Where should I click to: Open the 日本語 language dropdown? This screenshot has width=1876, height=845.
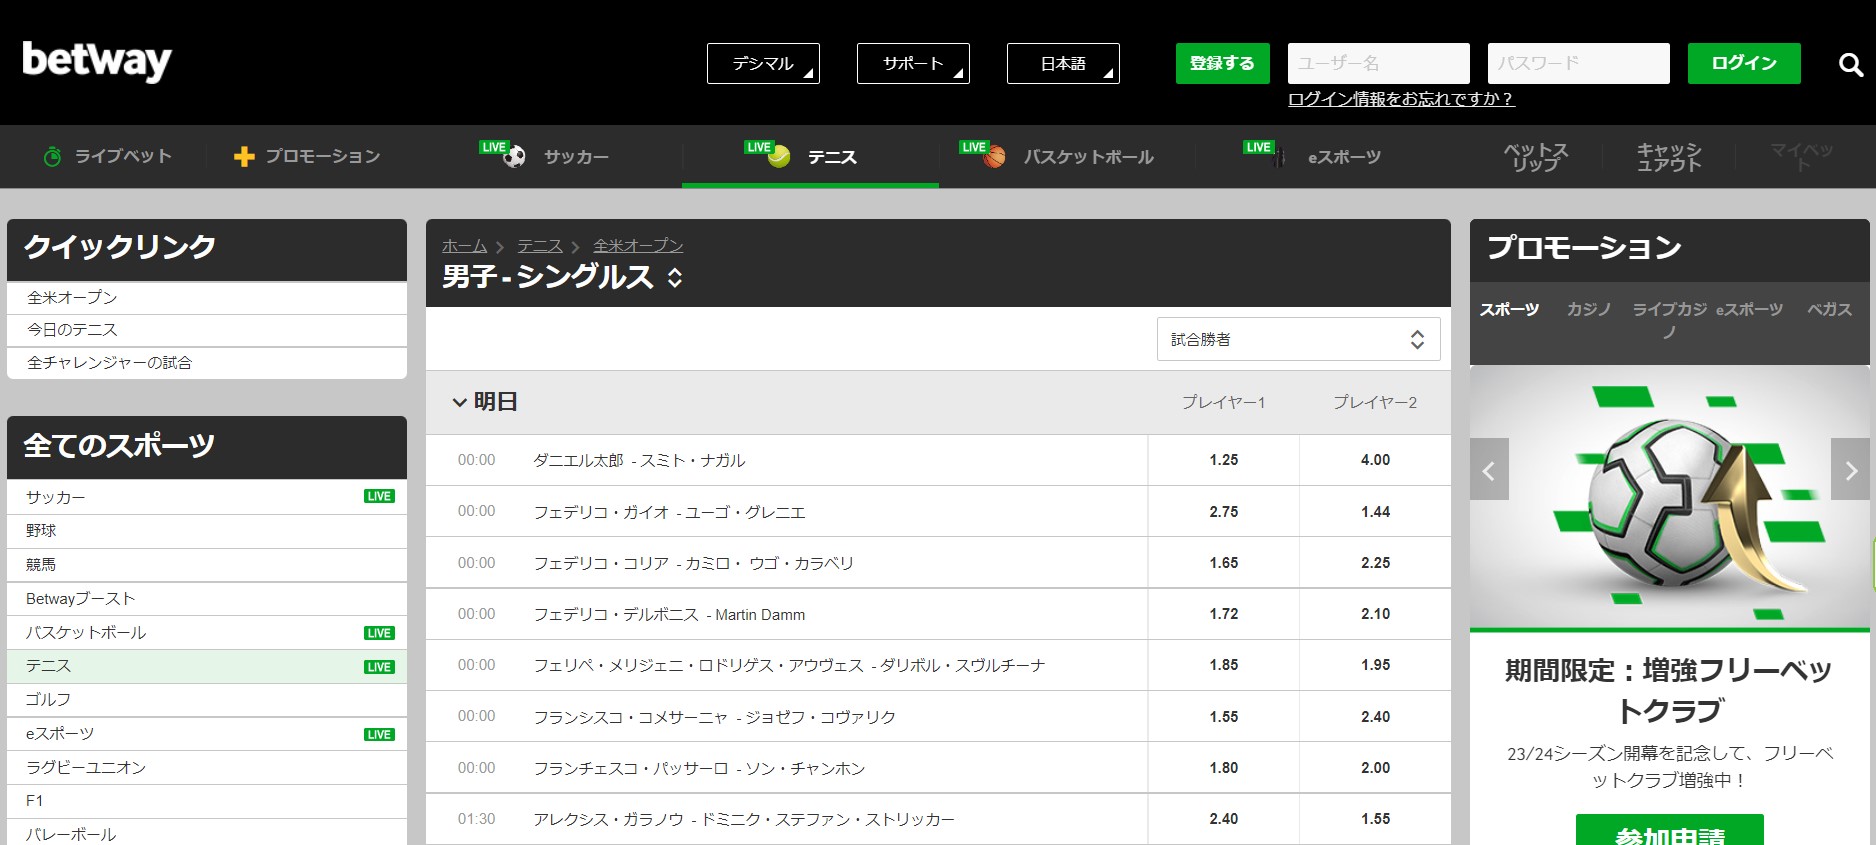point(1063,63)
